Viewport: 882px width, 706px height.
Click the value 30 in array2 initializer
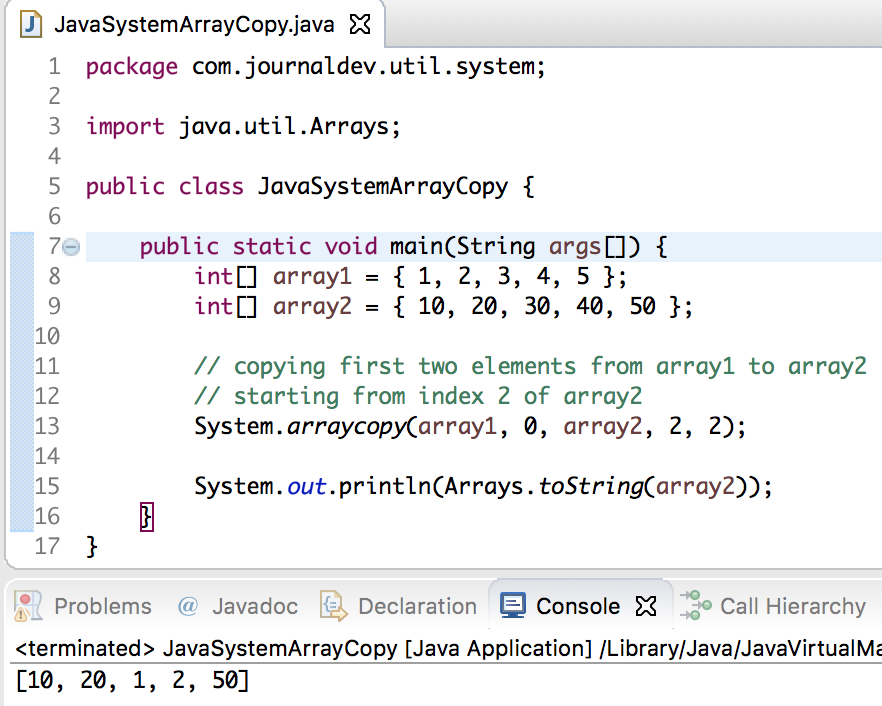537,306
